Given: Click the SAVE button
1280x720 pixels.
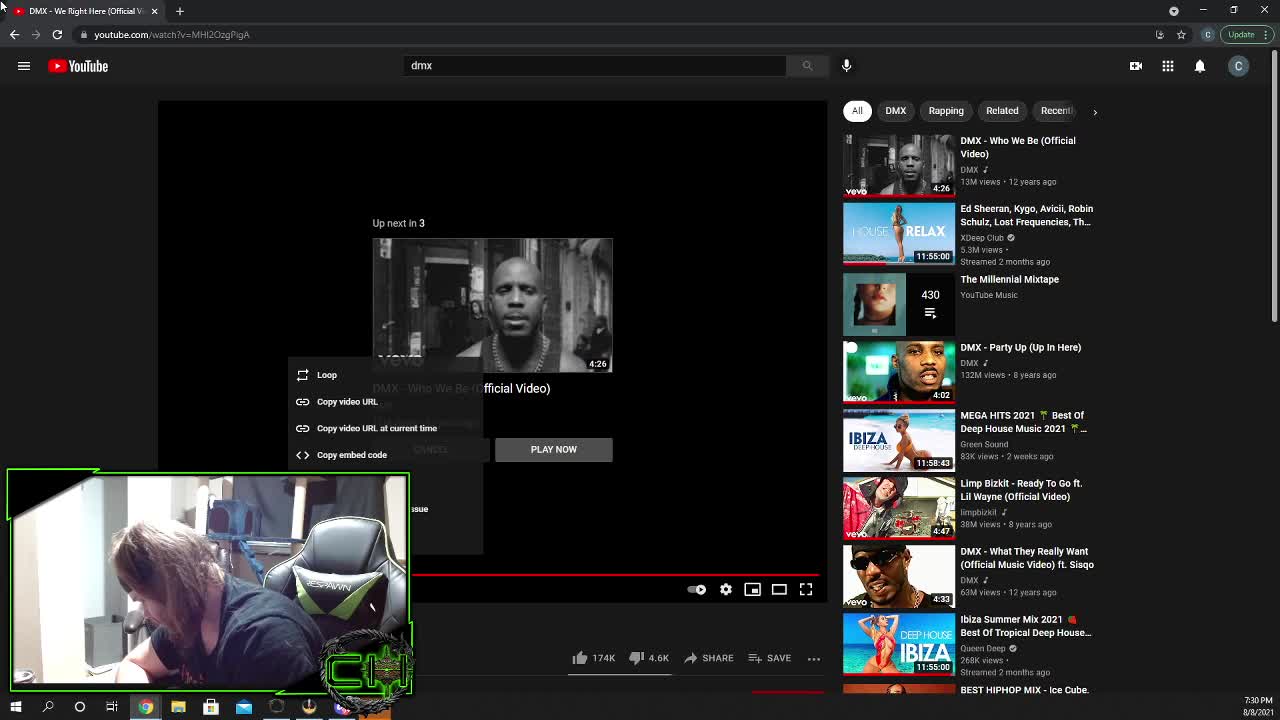Looking at the screenshot, I should pos(770,658).
